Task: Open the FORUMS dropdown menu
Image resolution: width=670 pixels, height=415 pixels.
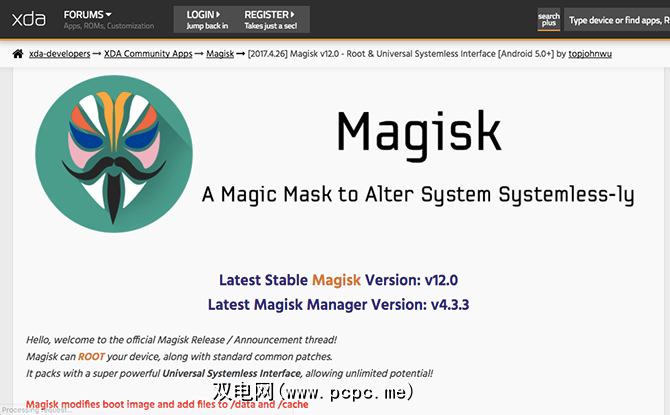Action: (x=88, y=15)
